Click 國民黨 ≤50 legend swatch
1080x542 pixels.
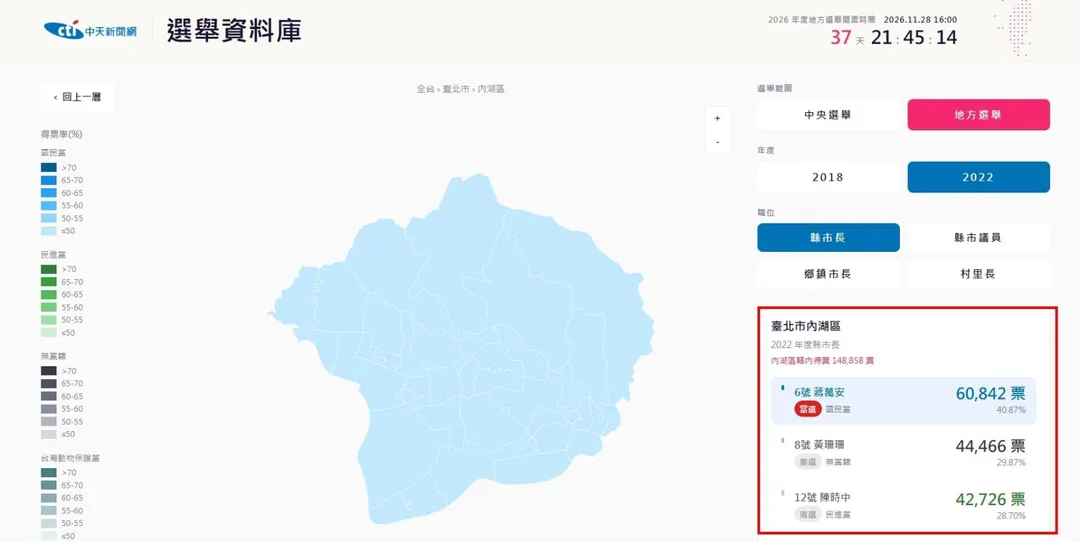click(48, 231)
